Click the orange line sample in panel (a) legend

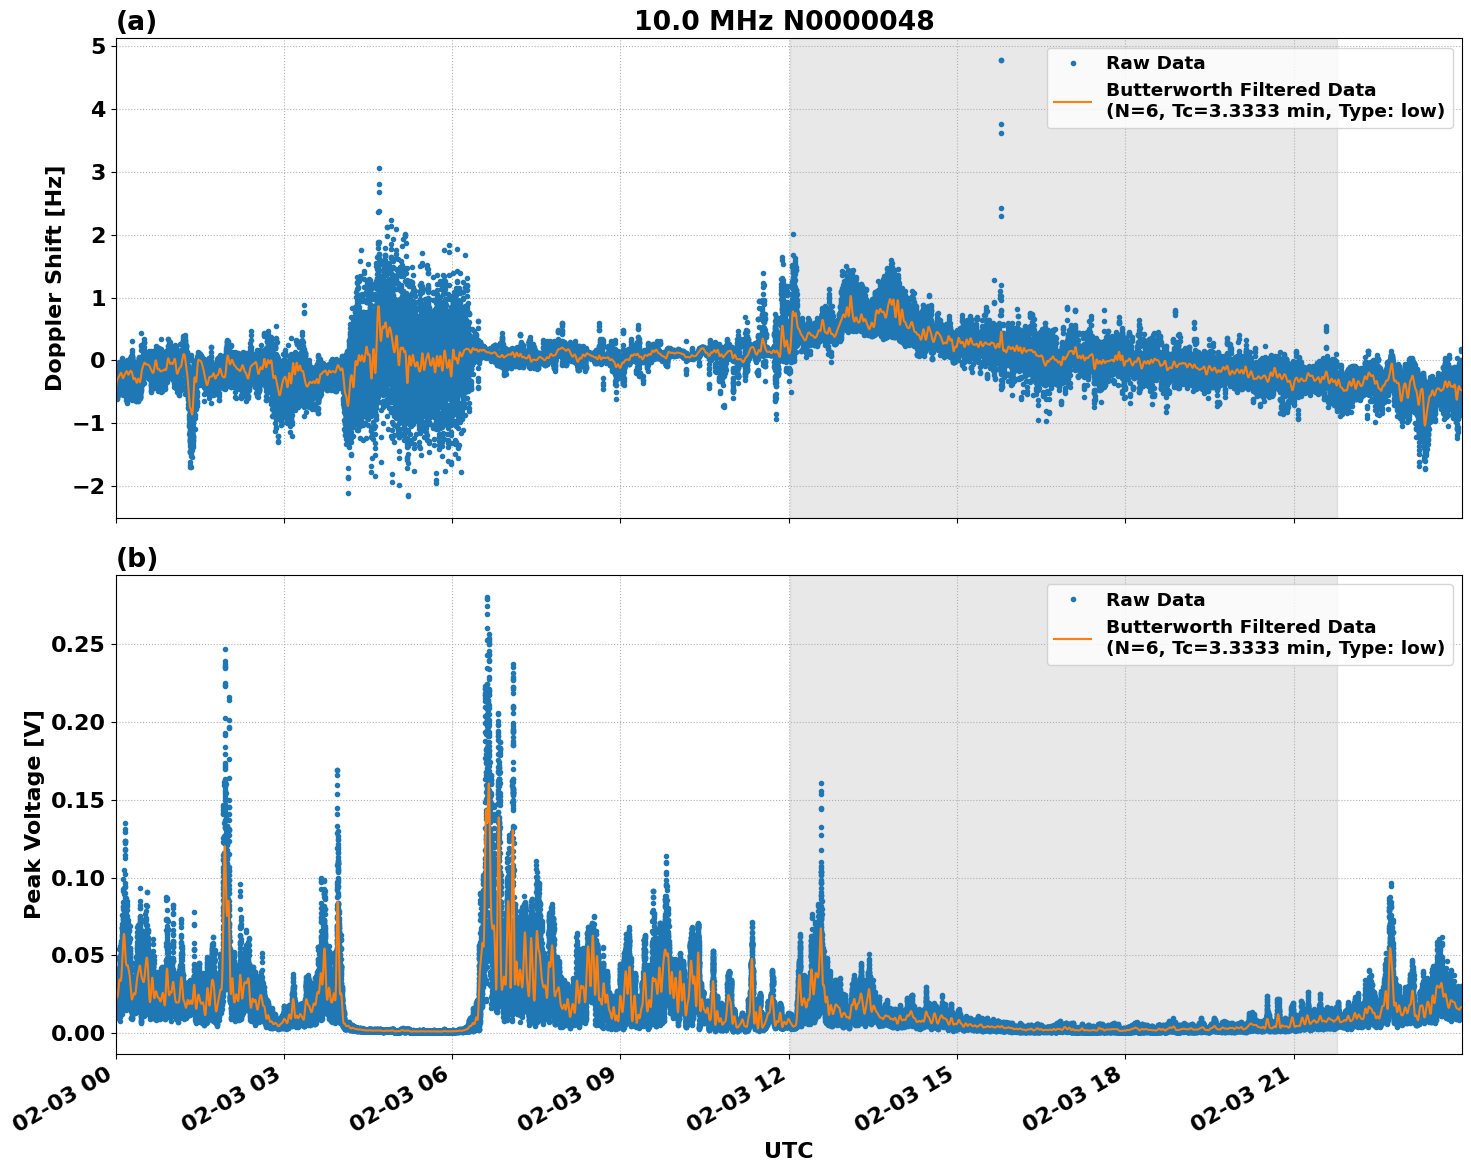click(x=1073, y=101)
